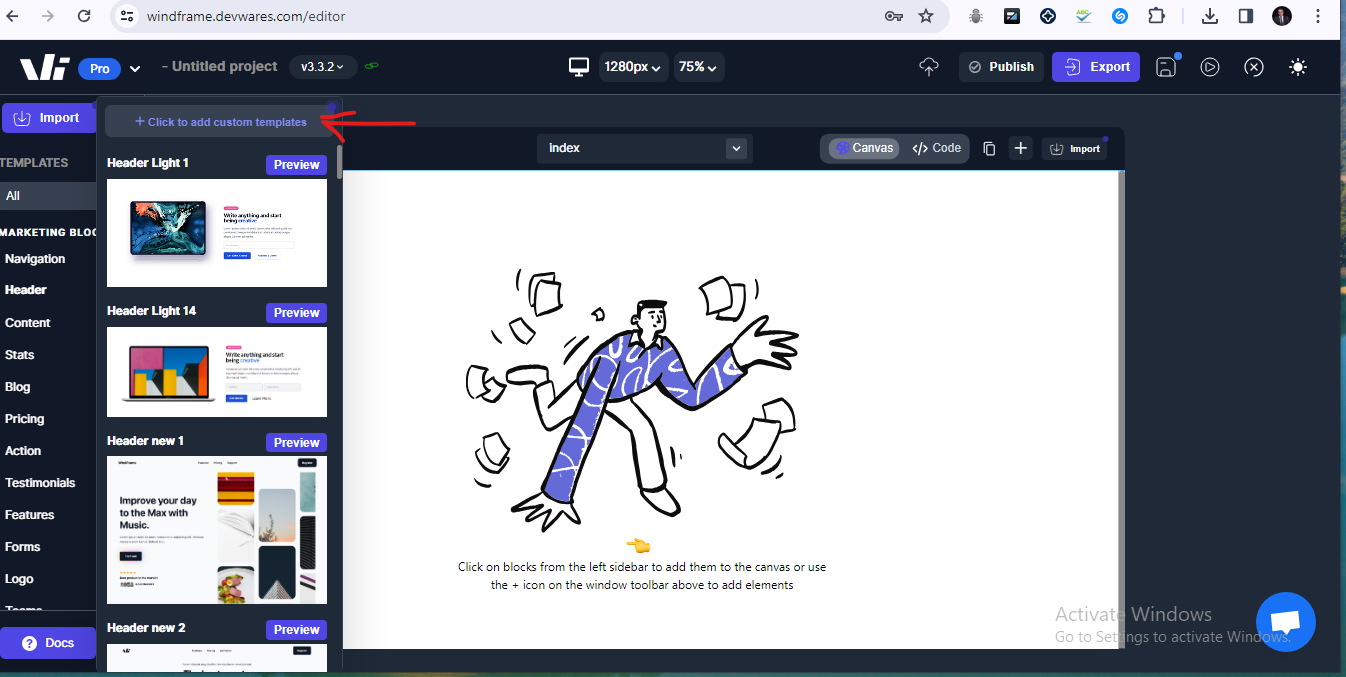Viewport: 1346px width, 677px height.
Task: Open the browser extensions puzzle icon
Action: point(1157,16)
